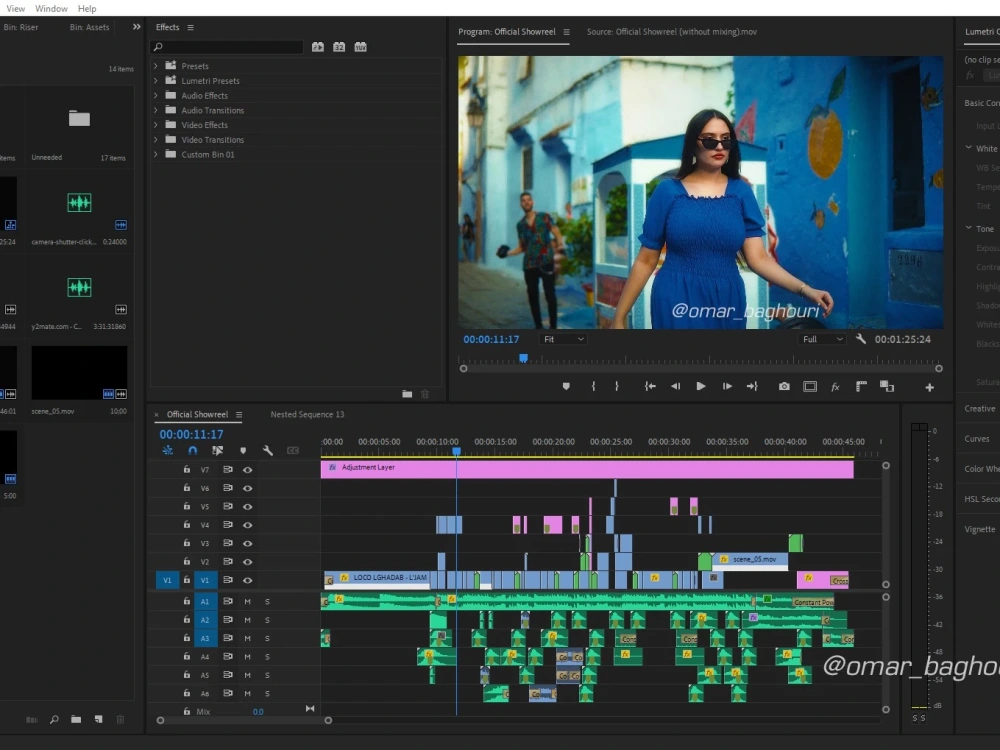This screenshot has width=1000, height=750.
Task: Mute audio track A4
Action: [x=247, y=657]
